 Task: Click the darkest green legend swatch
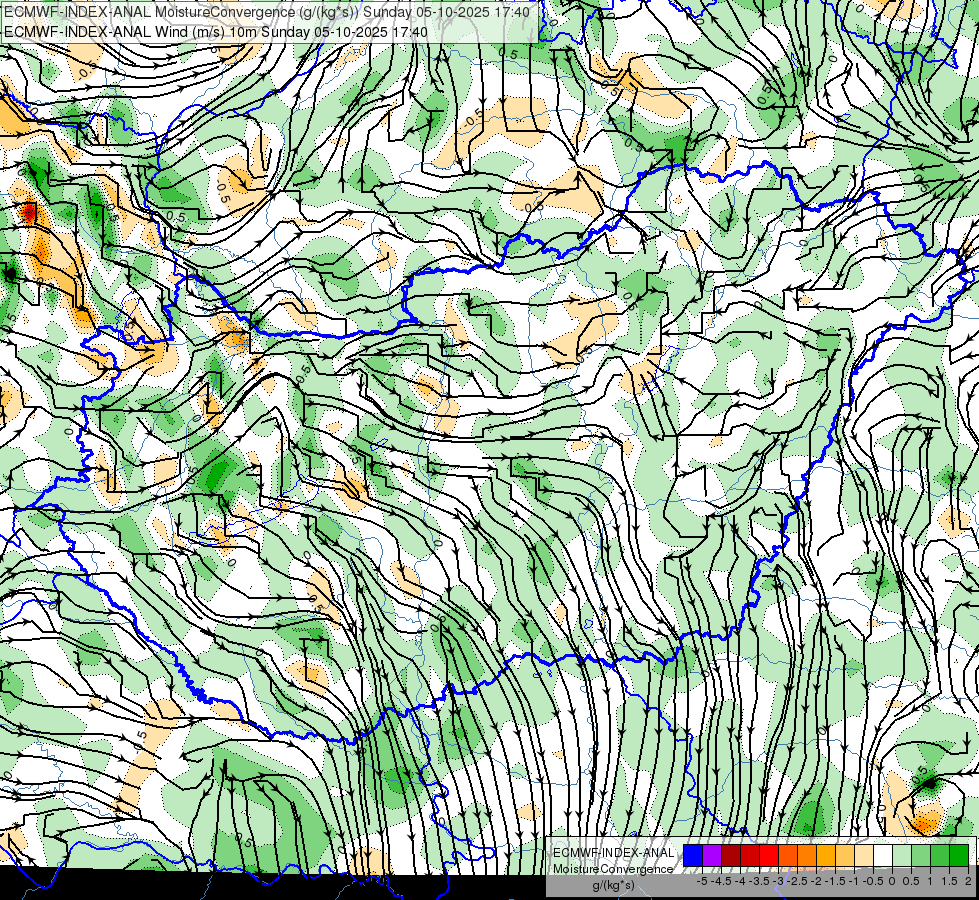tap(959, 855)
